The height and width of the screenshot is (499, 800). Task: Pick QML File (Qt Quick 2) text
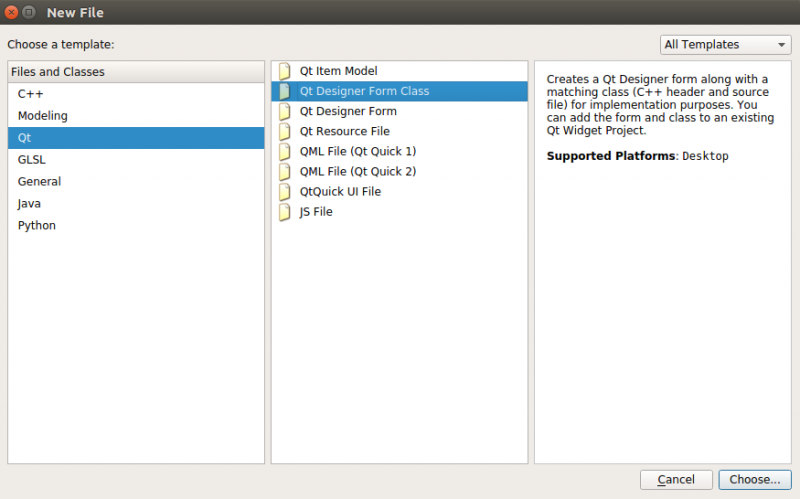[x=358, y=171]
